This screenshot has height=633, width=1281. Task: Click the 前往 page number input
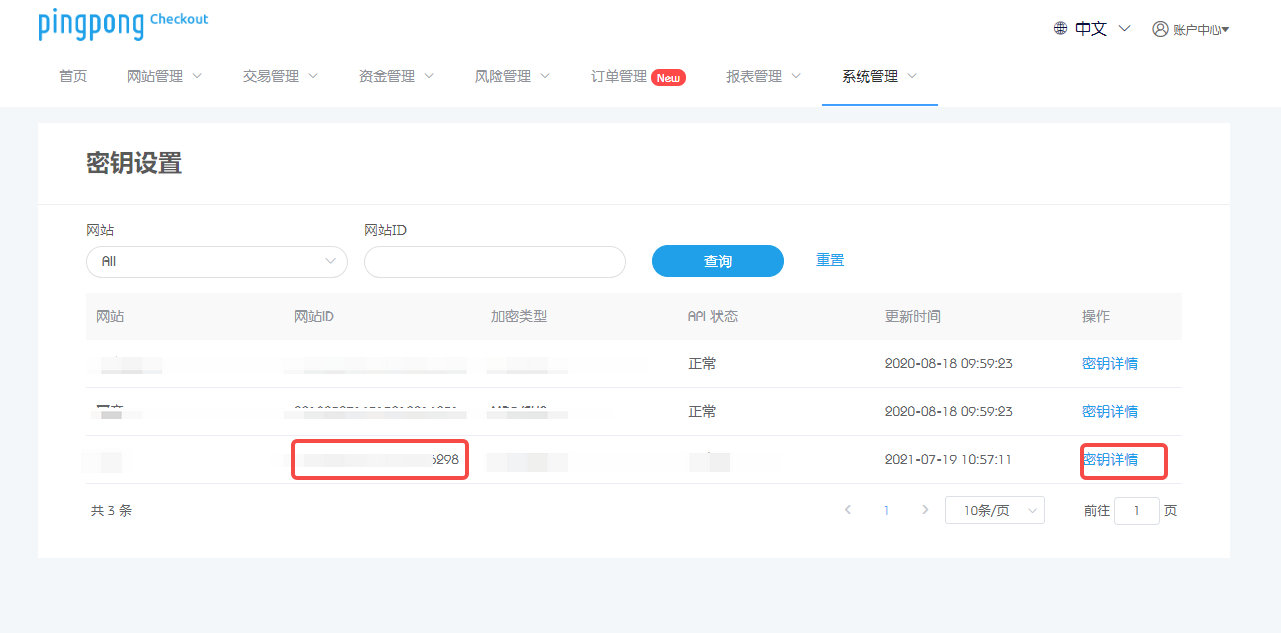tap(1136, 510)
